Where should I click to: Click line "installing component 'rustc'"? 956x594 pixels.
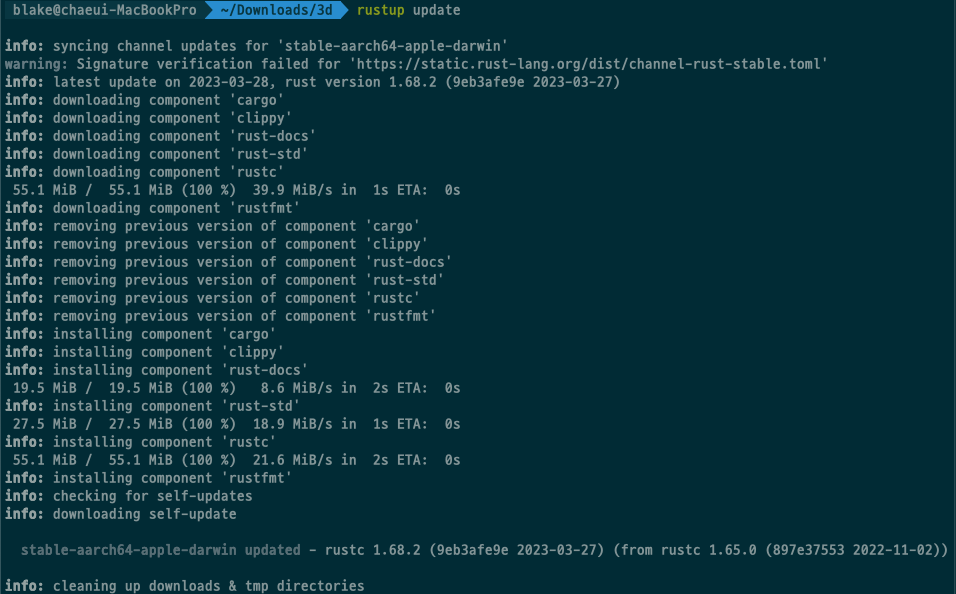pyautogui.click(x=140, y=442)
